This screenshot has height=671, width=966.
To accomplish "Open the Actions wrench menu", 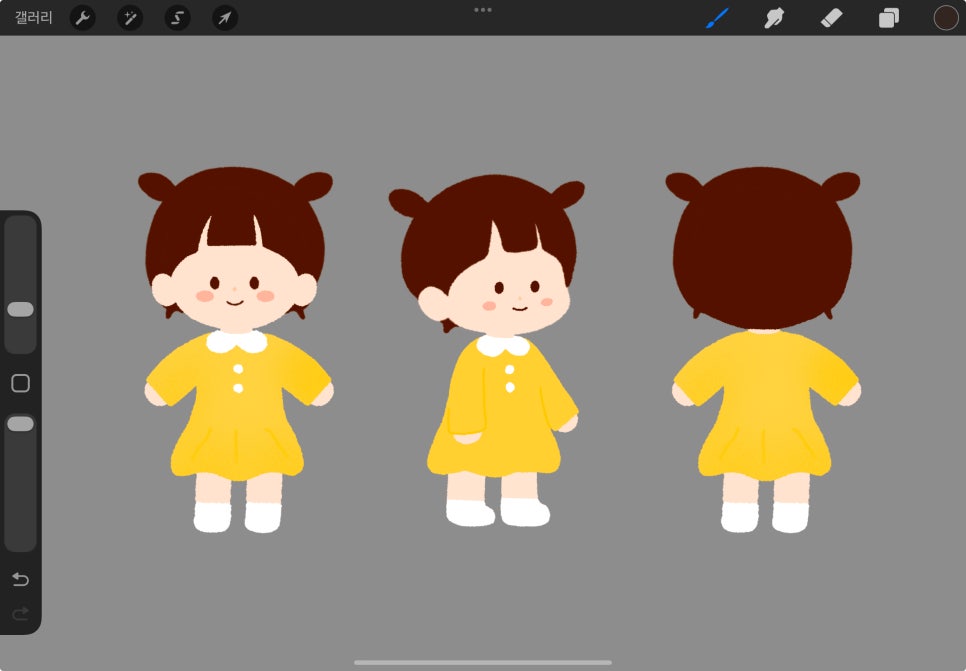I will pos(83,18).
